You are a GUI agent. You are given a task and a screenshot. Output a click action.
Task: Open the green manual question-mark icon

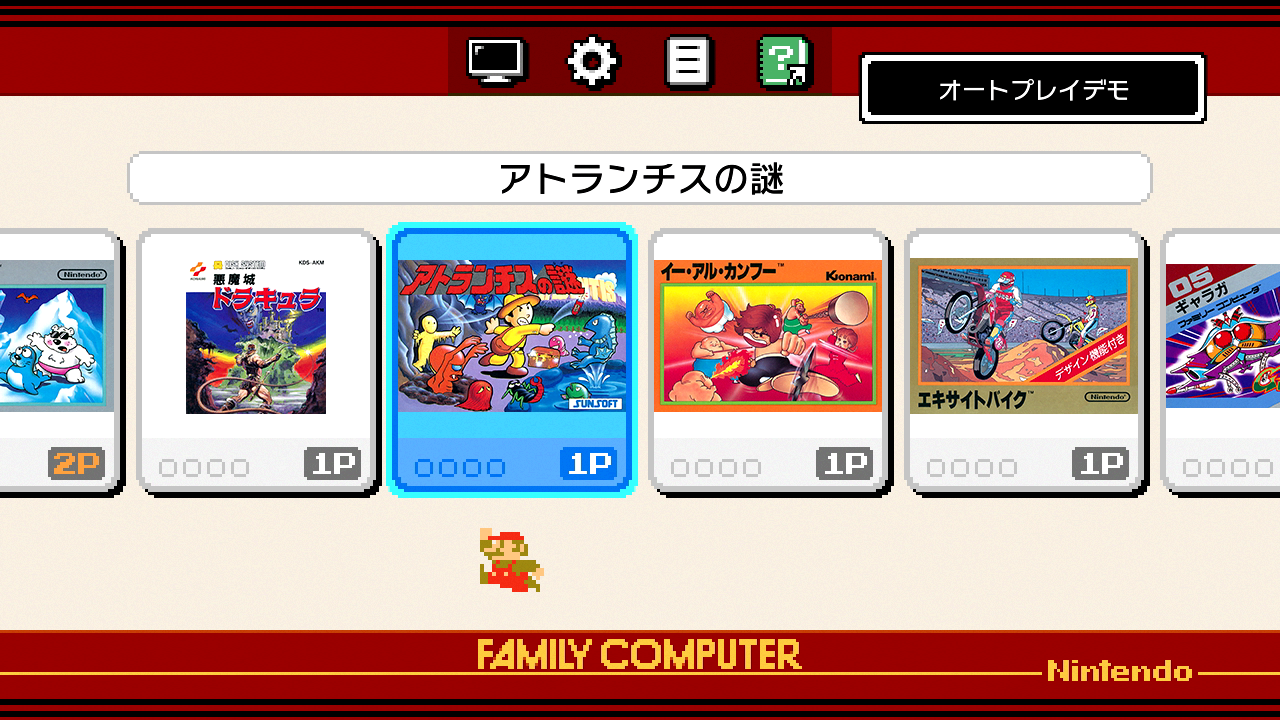785,62
